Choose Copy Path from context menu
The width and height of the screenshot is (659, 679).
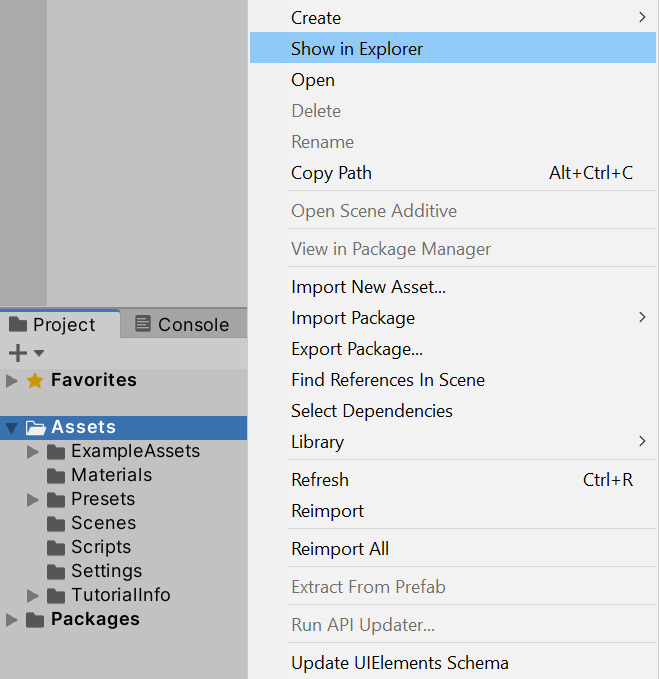click(x=331, y=173)
